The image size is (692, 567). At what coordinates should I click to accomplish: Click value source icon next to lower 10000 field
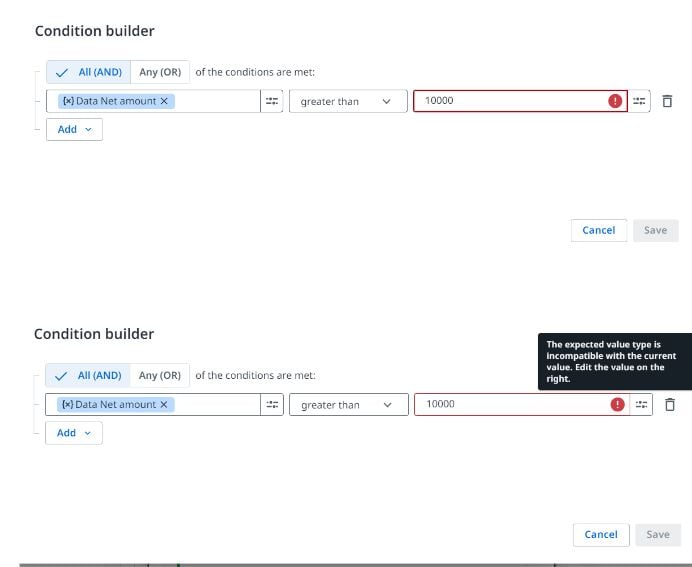pos(641,404)
